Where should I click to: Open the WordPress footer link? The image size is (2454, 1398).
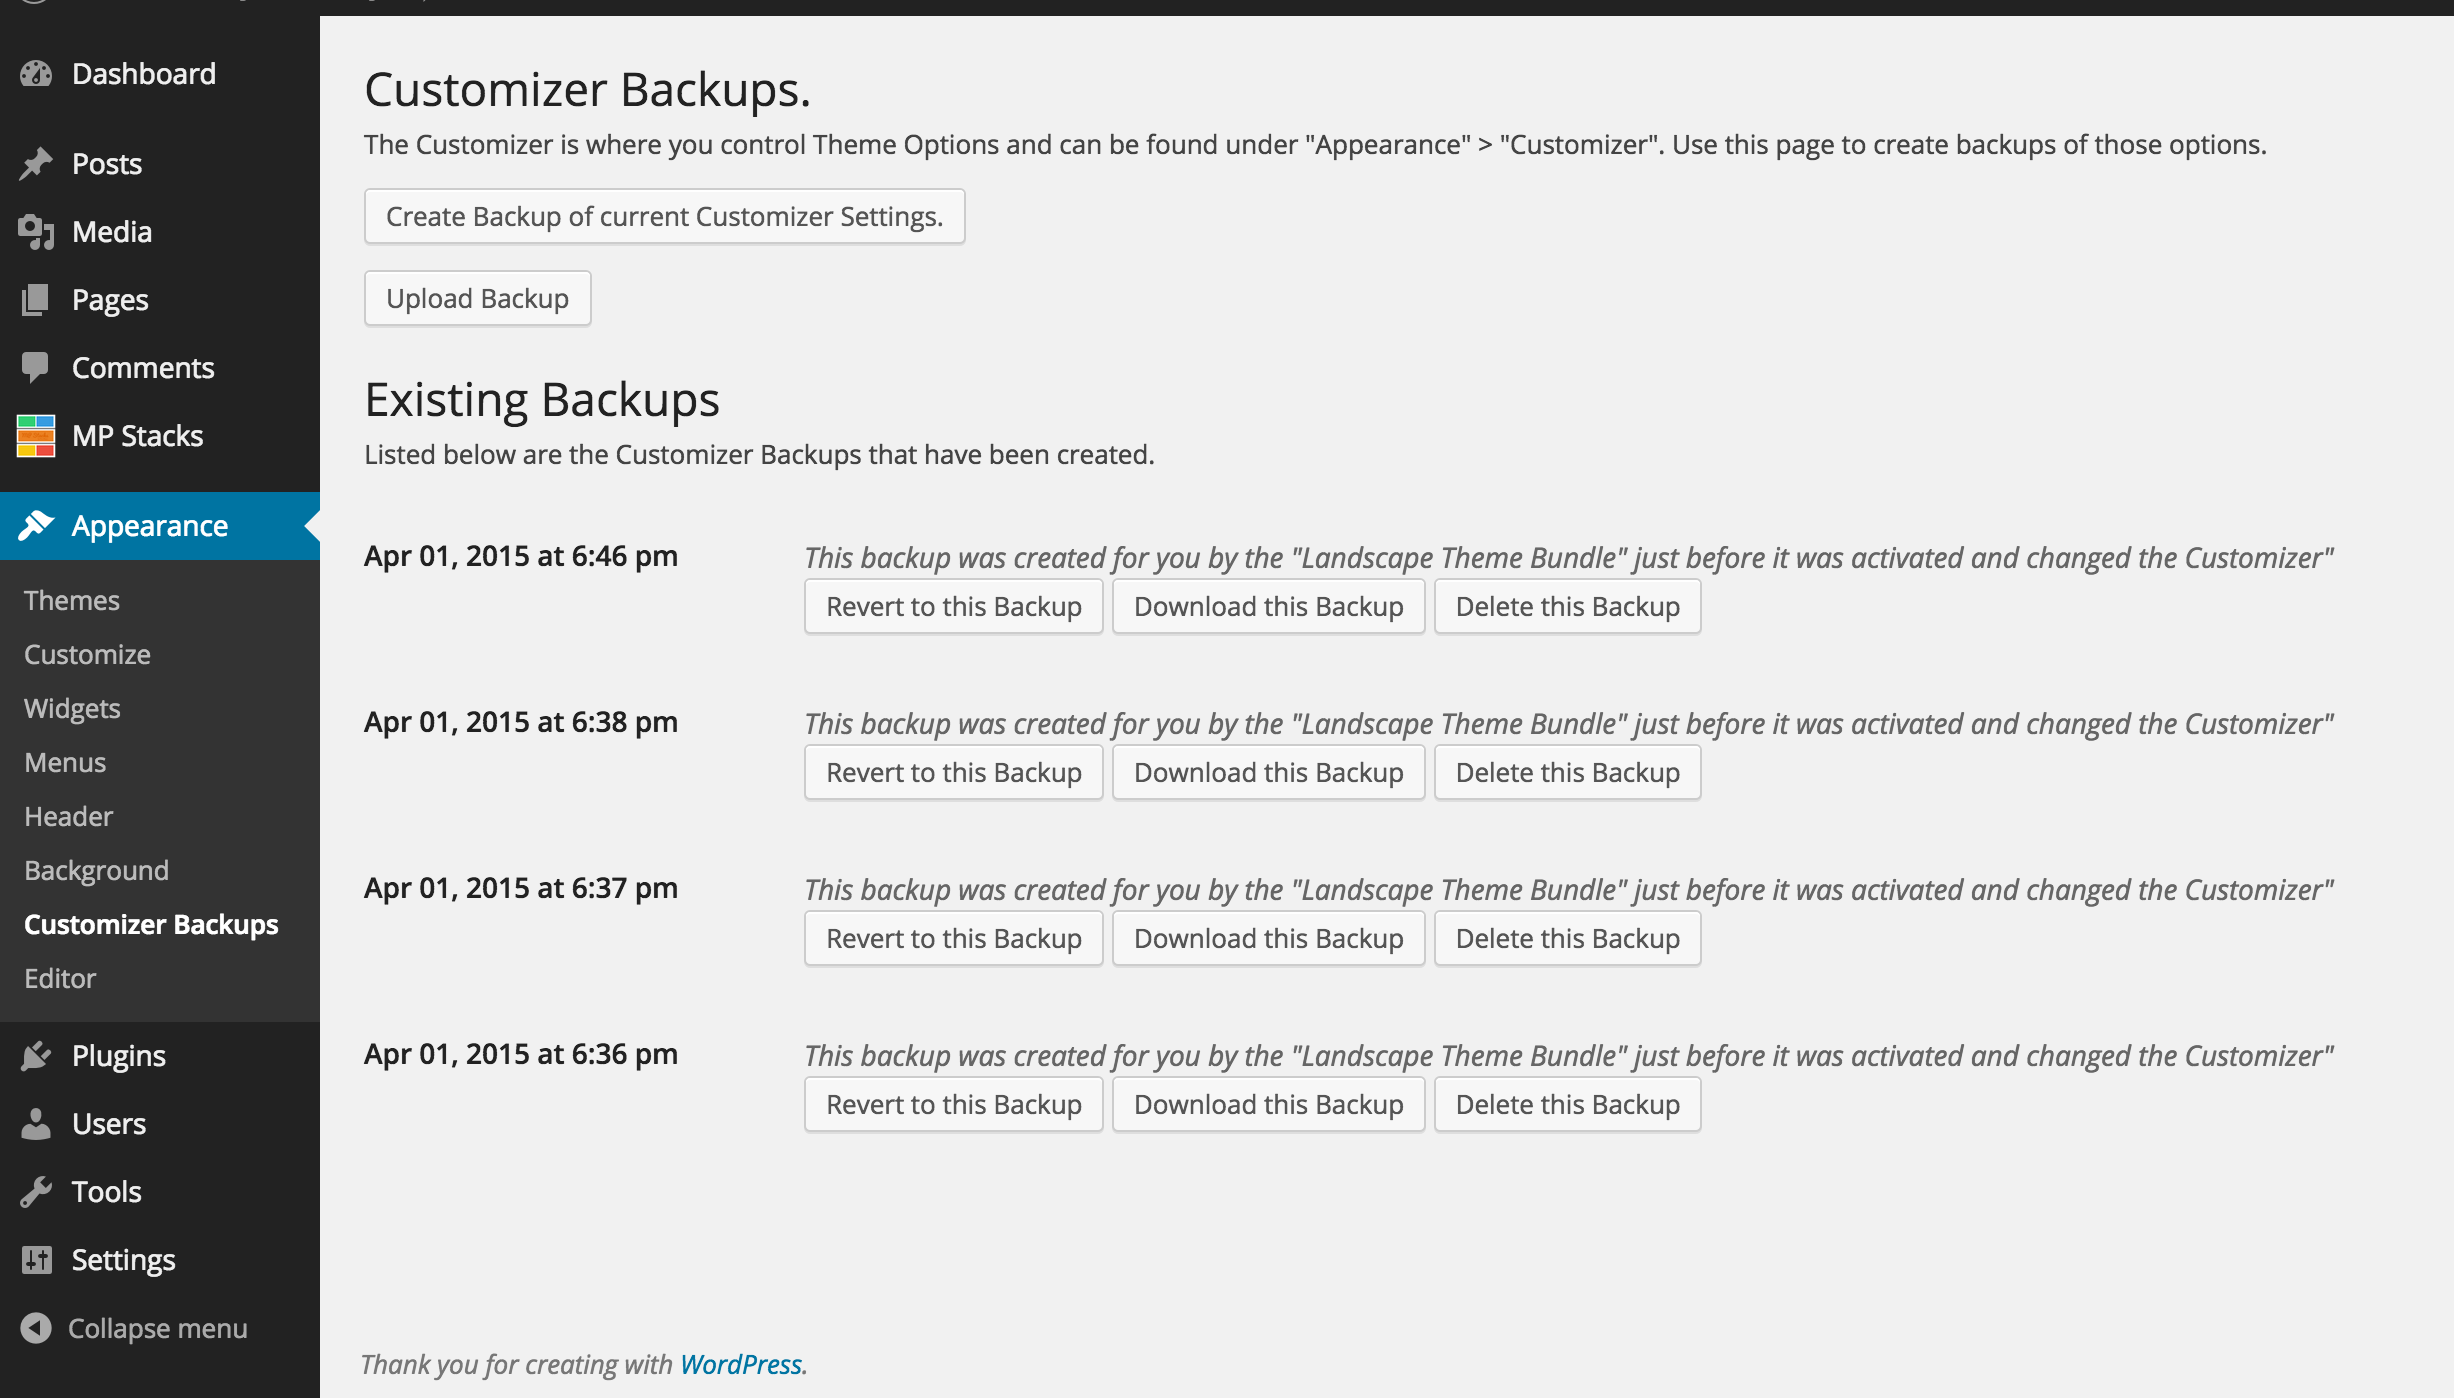[x=741, y=1364]
